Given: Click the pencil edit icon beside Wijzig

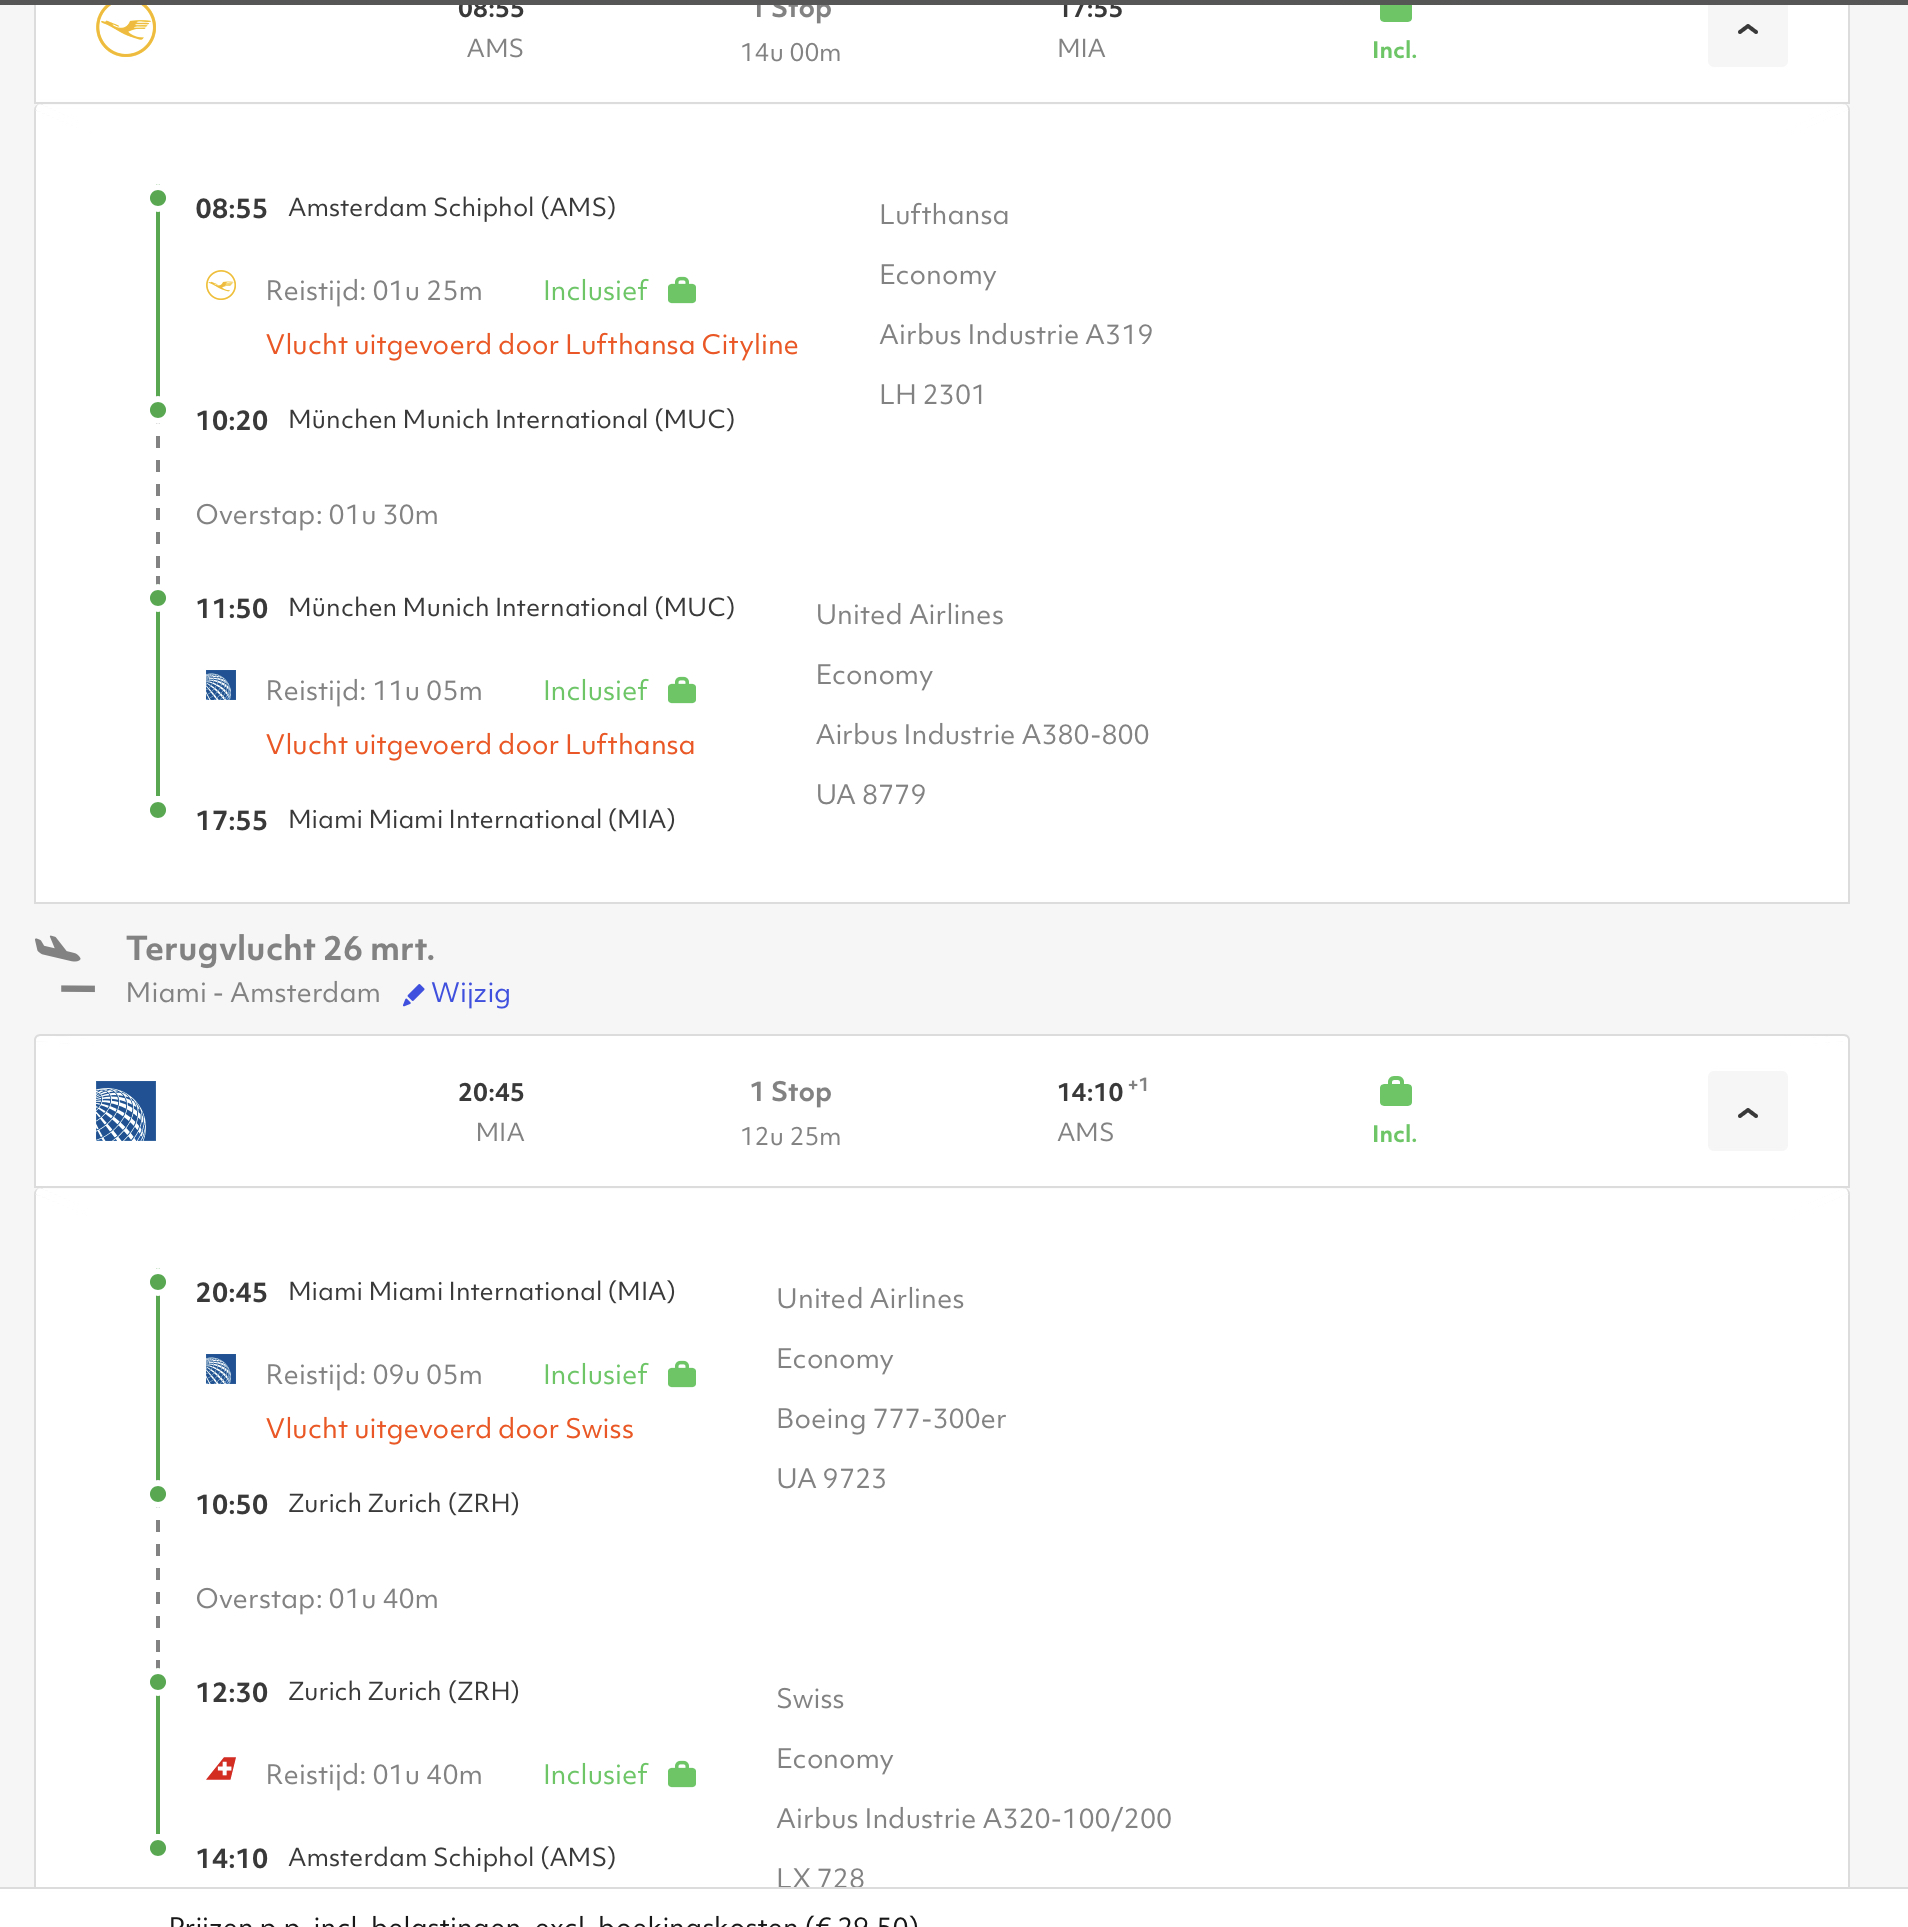Looking at the screenshot, I should 412,995.
